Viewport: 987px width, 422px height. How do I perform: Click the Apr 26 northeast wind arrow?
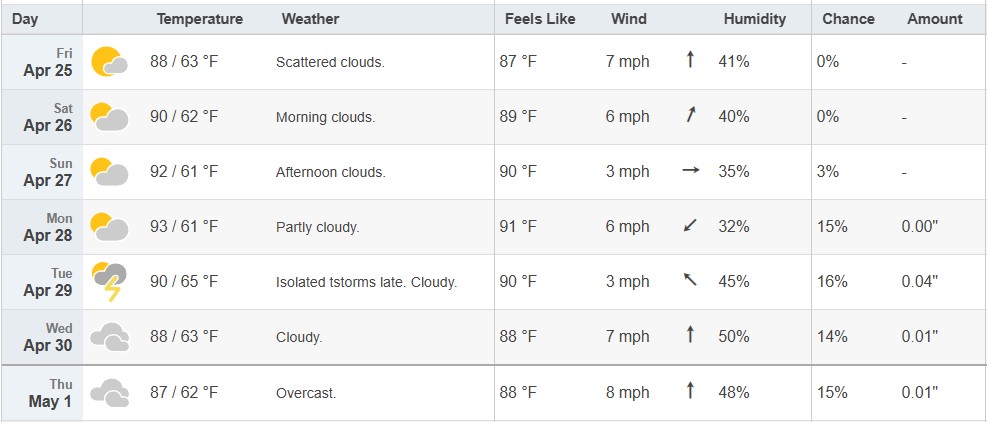point(691,115)
